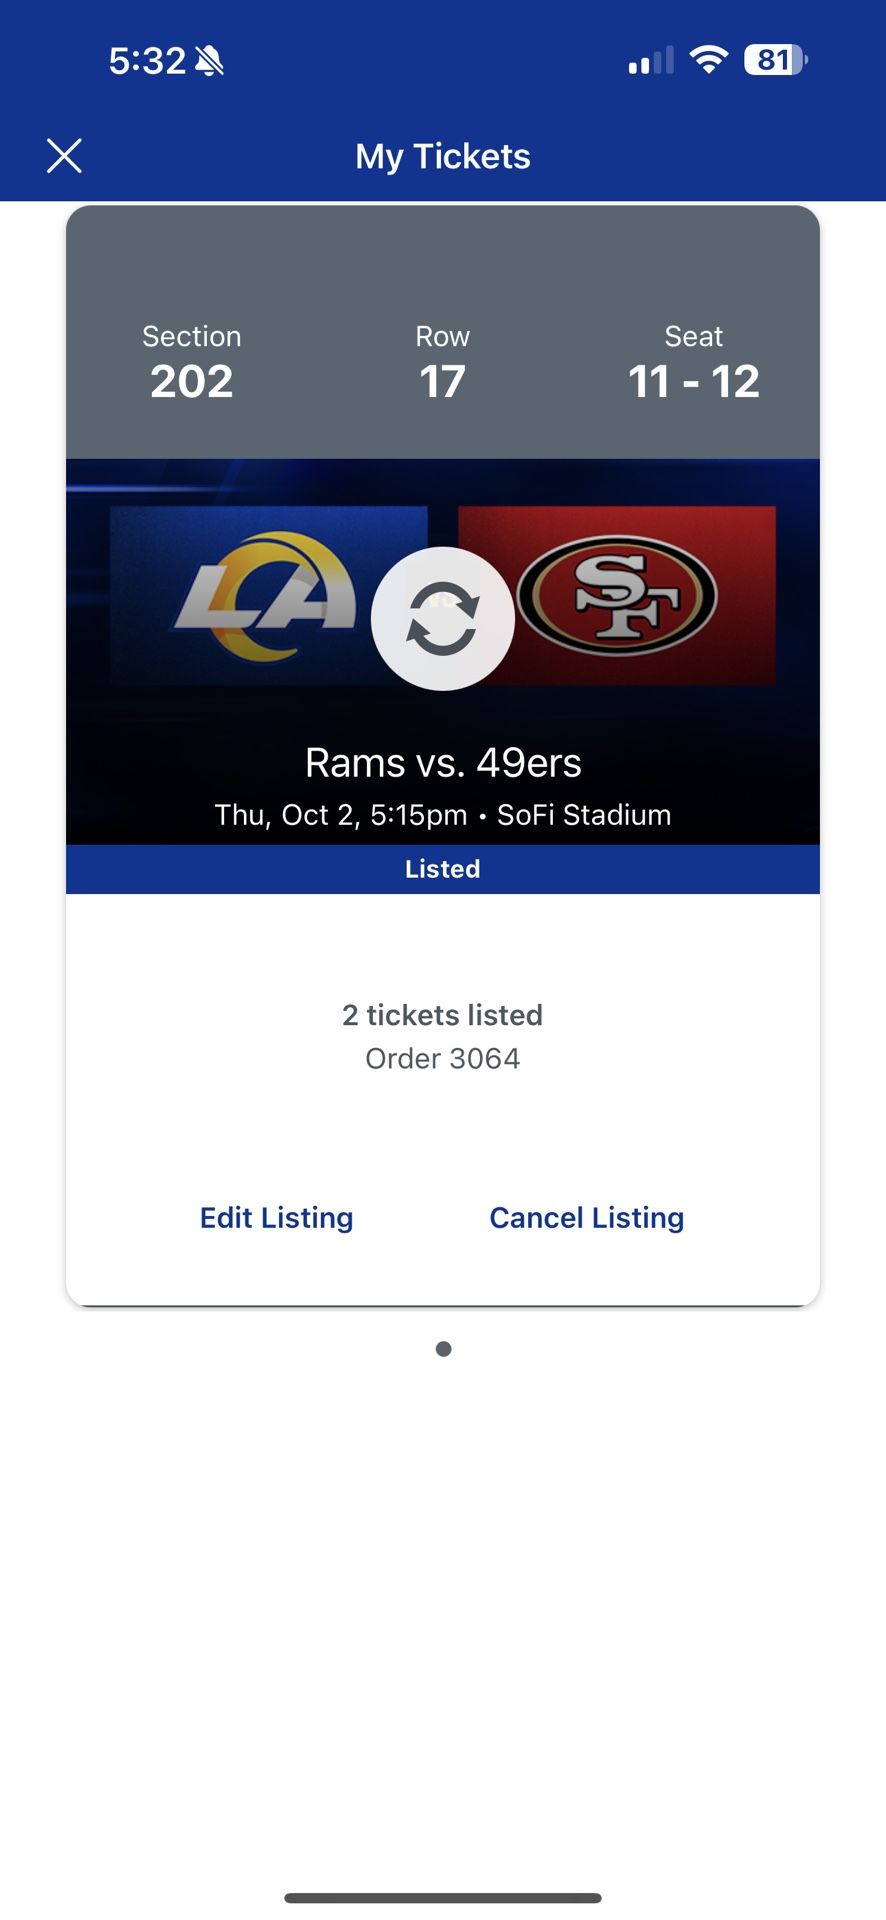Click Edit Listing link

277,1218
